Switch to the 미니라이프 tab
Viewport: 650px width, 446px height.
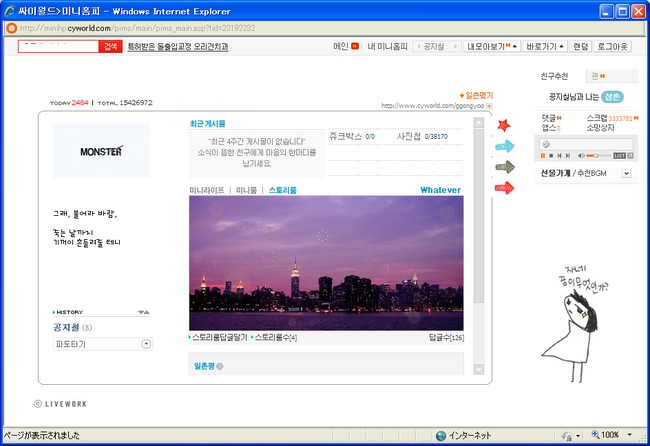tap(206, 190)
